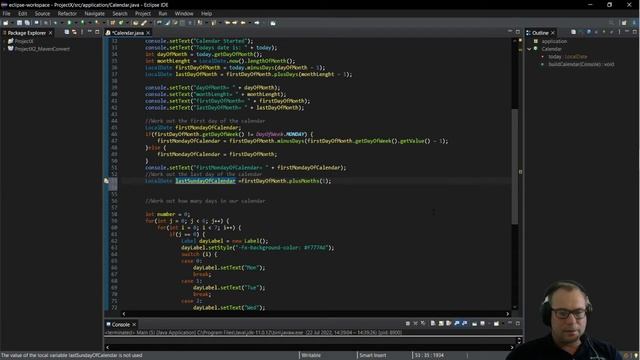Switch to the Calendar.java editor tab
This screenshot has width=640, height=360.
[x=128, y=33]
